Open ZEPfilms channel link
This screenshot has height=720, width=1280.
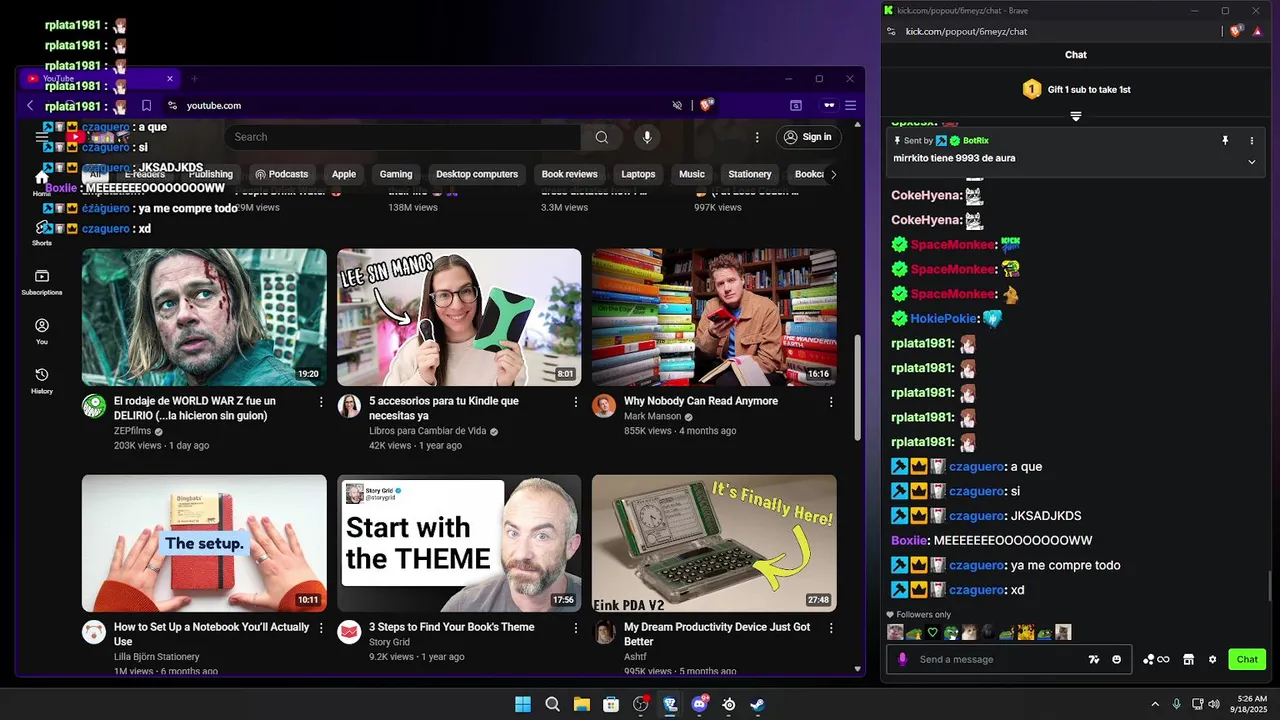[x=133, y=431]
